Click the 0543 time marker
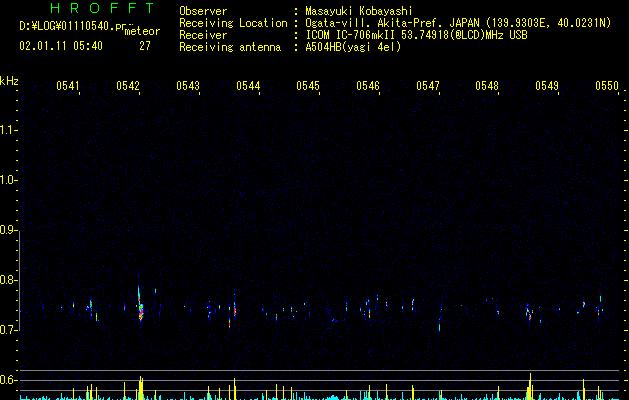Screen dimensions: 629x400 (188, 85)
